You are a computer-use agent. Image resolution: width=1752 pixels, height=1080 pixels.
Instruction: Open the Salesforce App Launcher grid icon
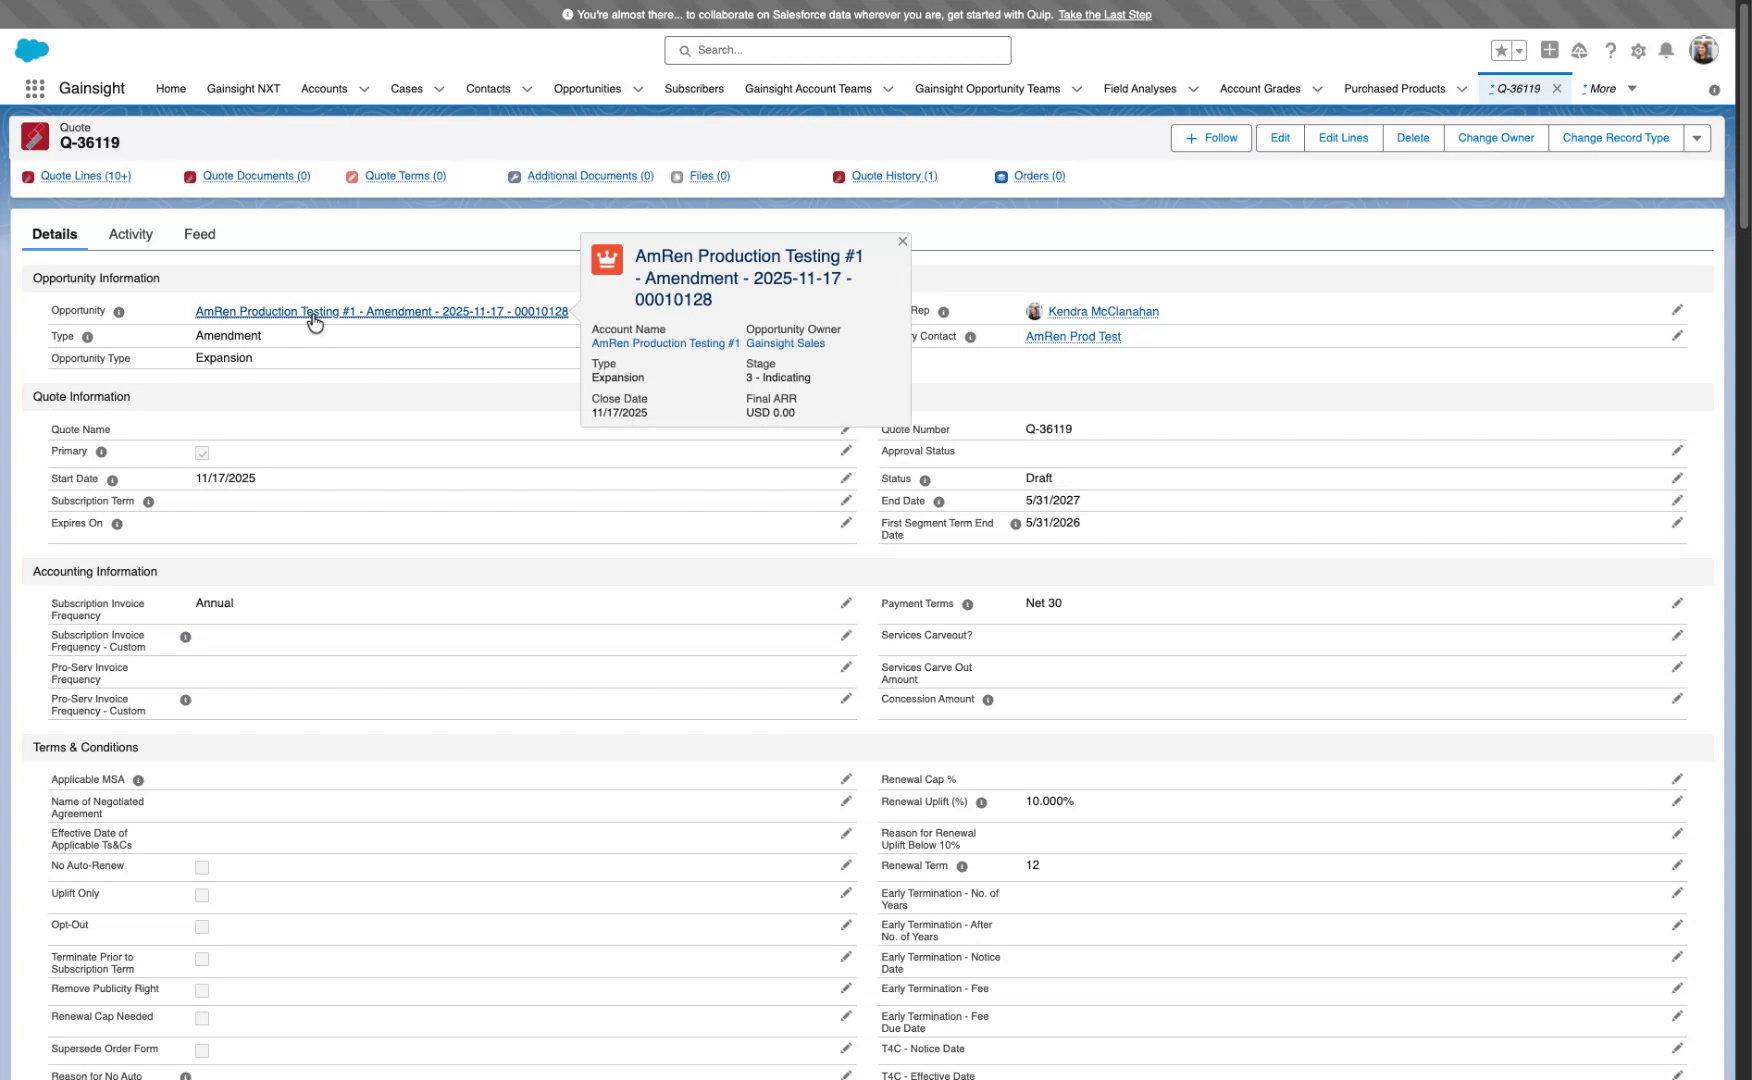33,89
